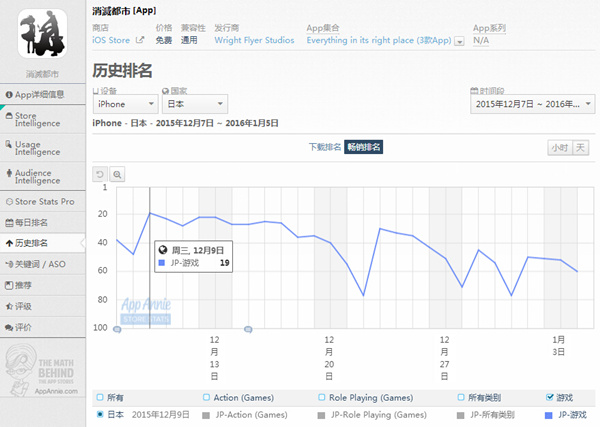600x427 pixels.
Task: Click external link icon next to iOS Store
Action: [x=140, y=40]
